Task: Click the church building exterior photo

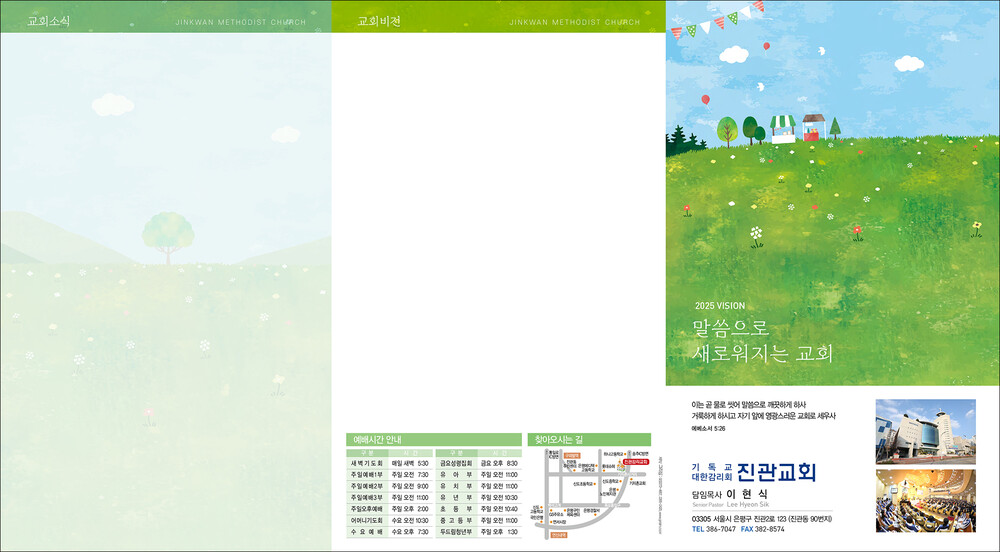Action: coord(925,429)
